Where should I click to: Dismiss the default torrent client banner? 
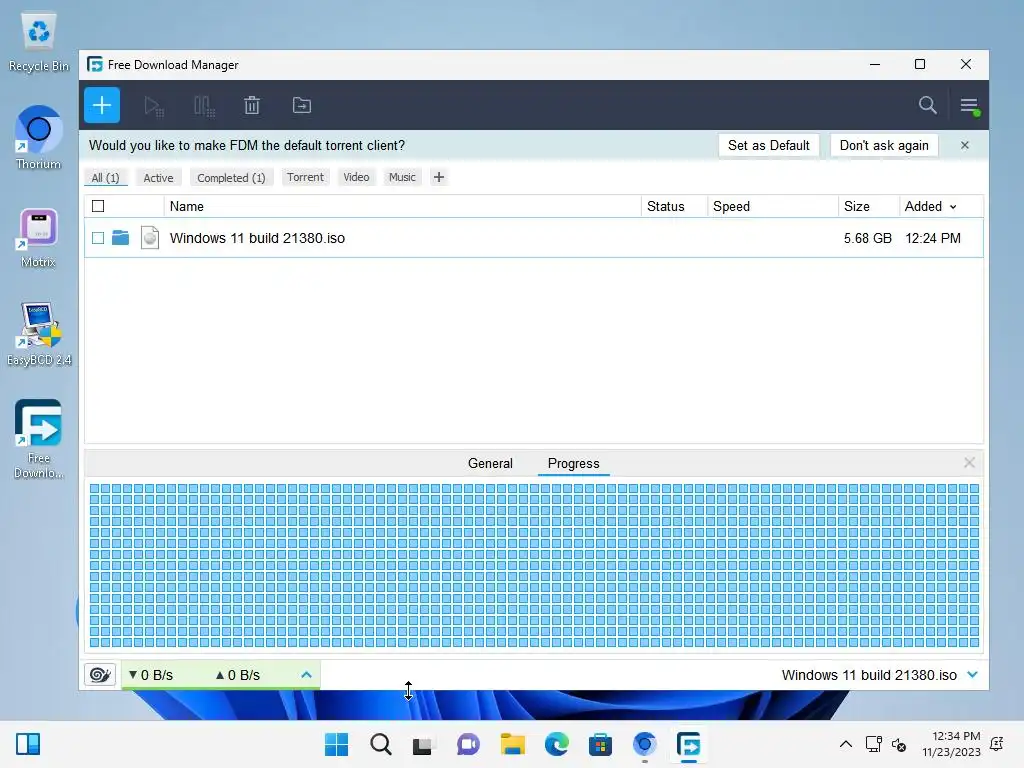(x=965, y=145)
